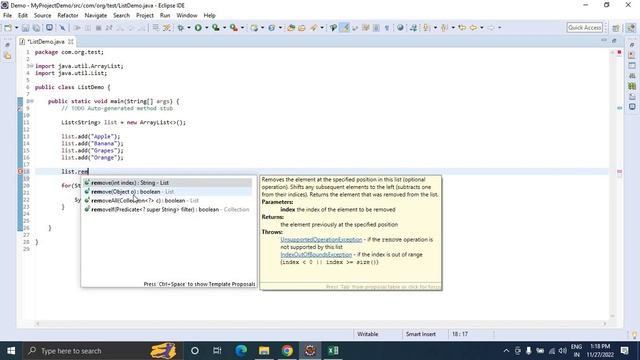
Task: Open IndexOutOfBoundsException link in Javadoc
Action: point(316,255)
